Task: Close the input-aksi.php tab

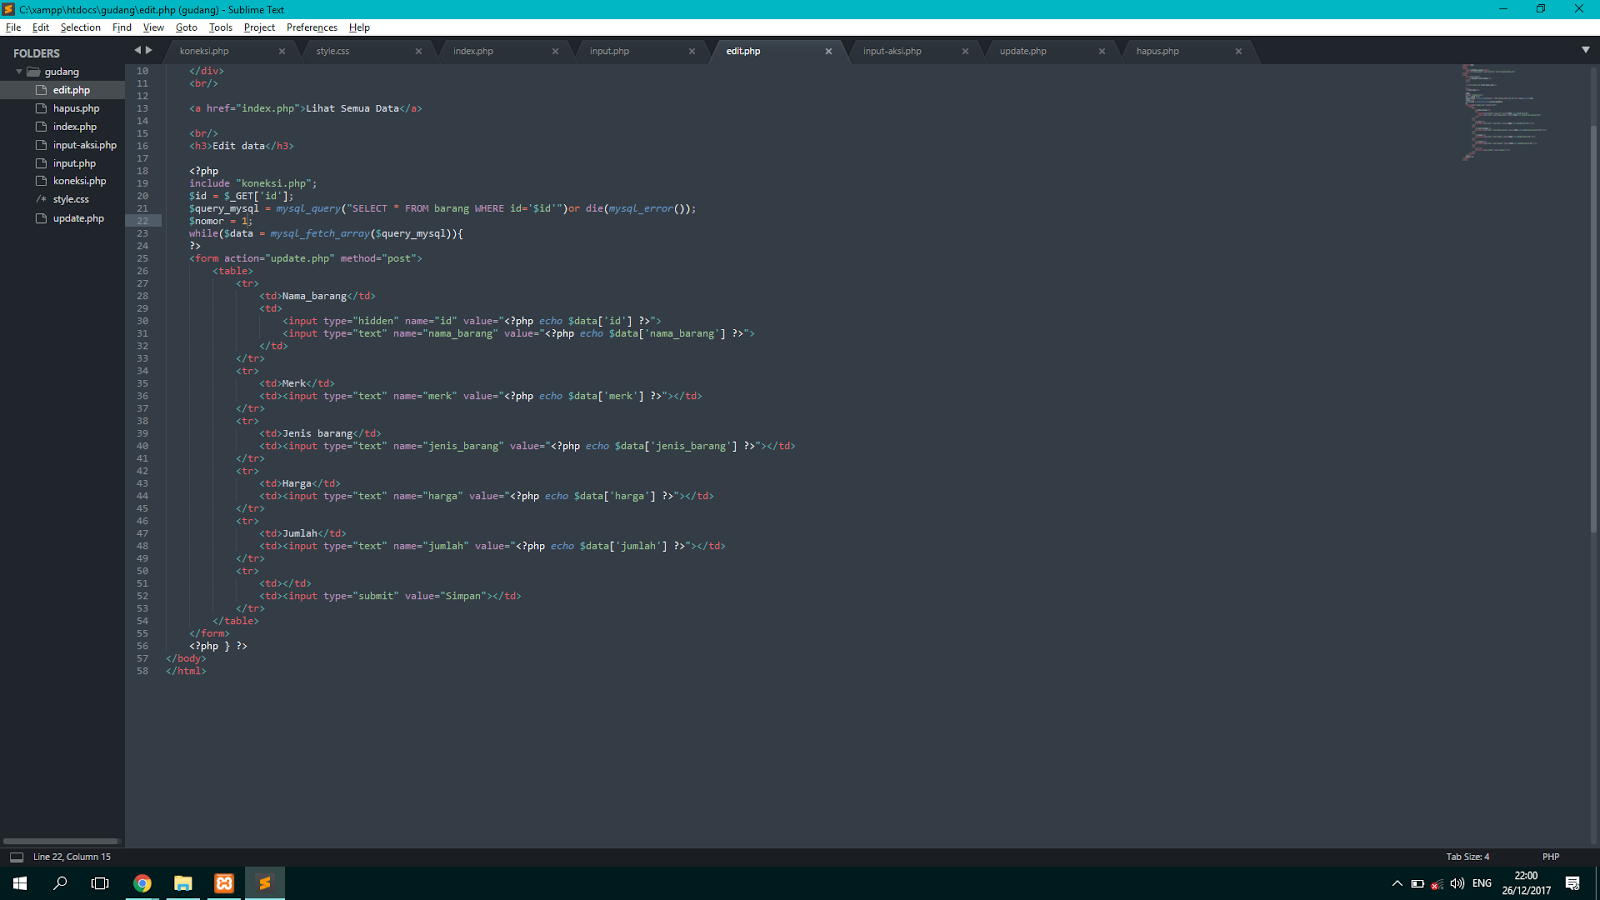Action: click(x=965, y=50)
